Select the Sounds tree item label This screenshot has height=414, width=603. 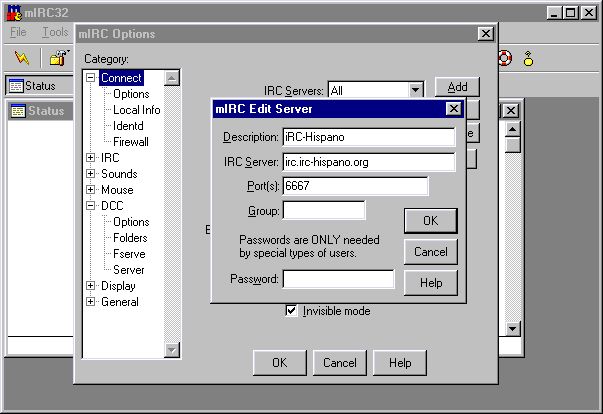[119, 174]
